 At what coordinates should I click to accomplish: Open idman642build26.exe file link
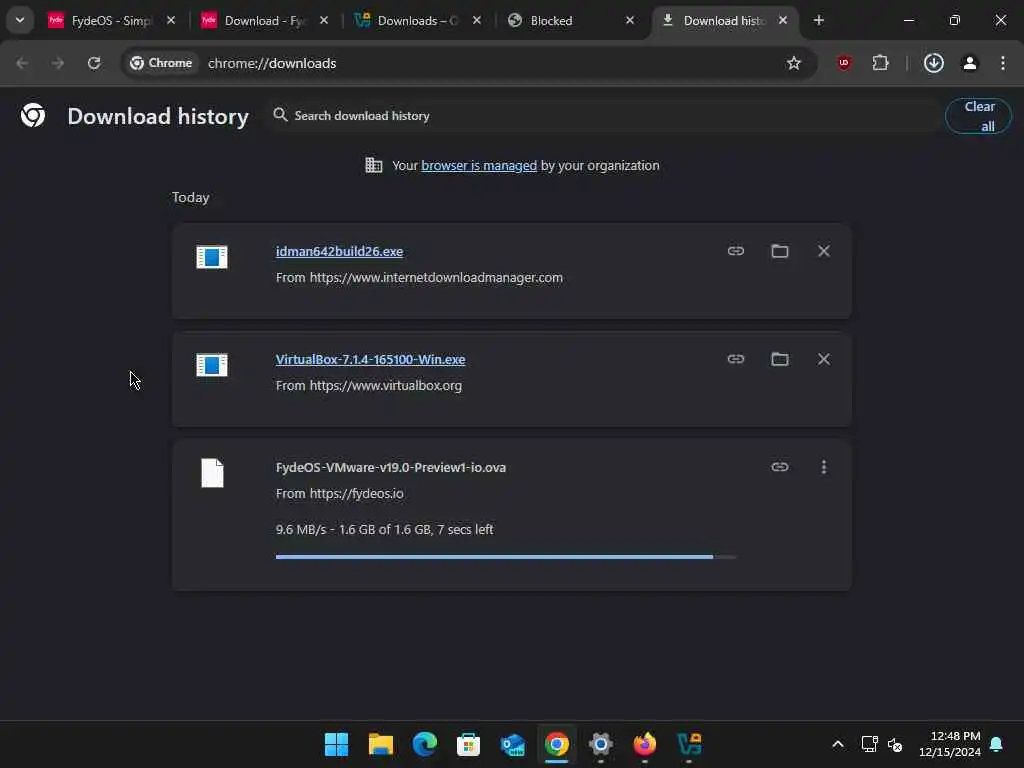coord(339,251)
